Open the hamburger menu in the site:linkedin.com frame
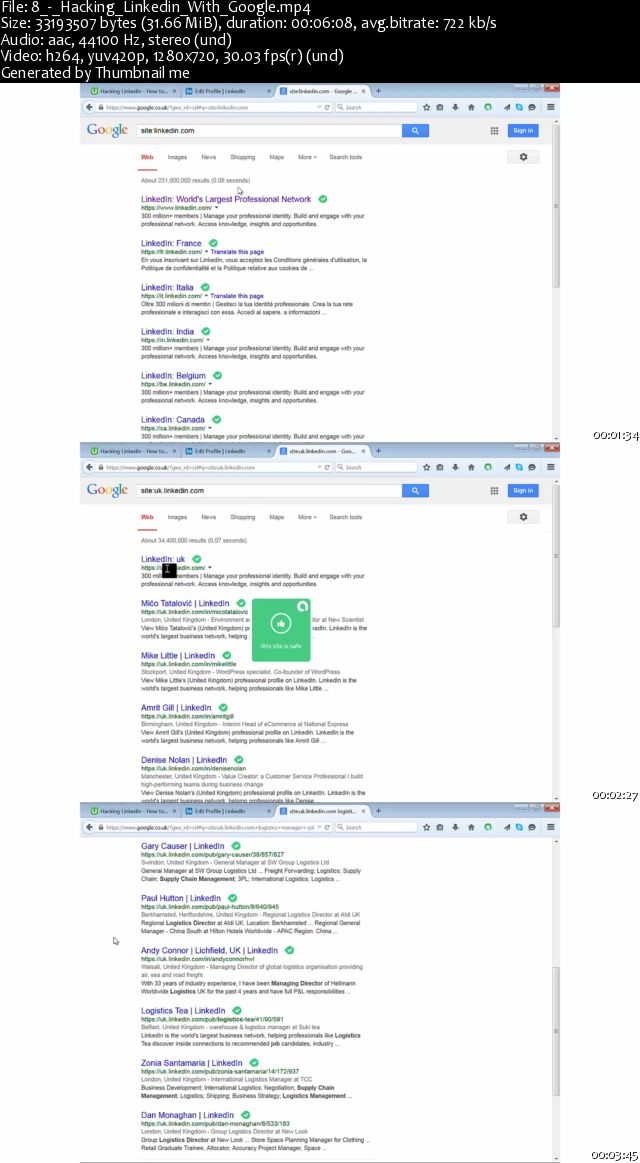This screenshot has width=640, height=1163. [551, 108]
